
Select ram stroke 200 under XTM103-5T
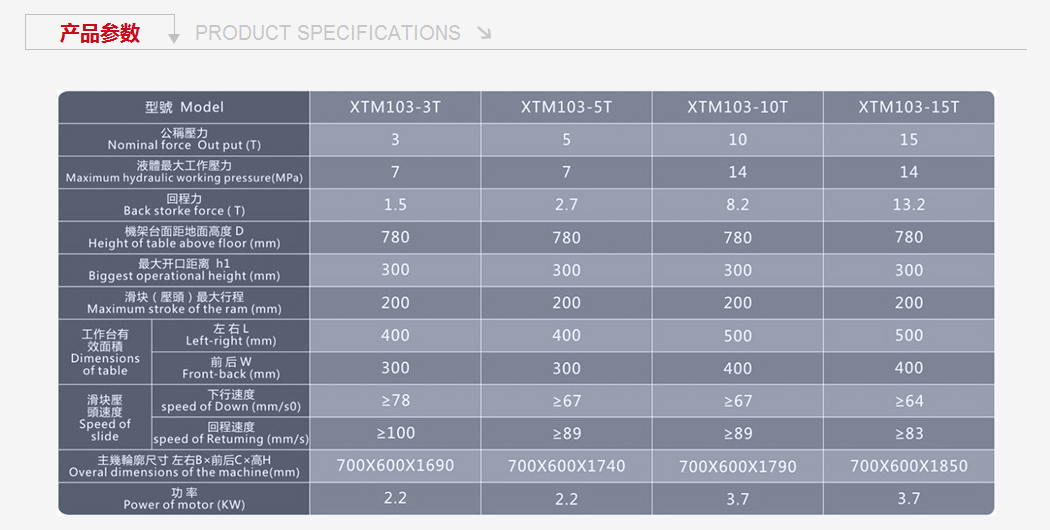tap(567, 303)
